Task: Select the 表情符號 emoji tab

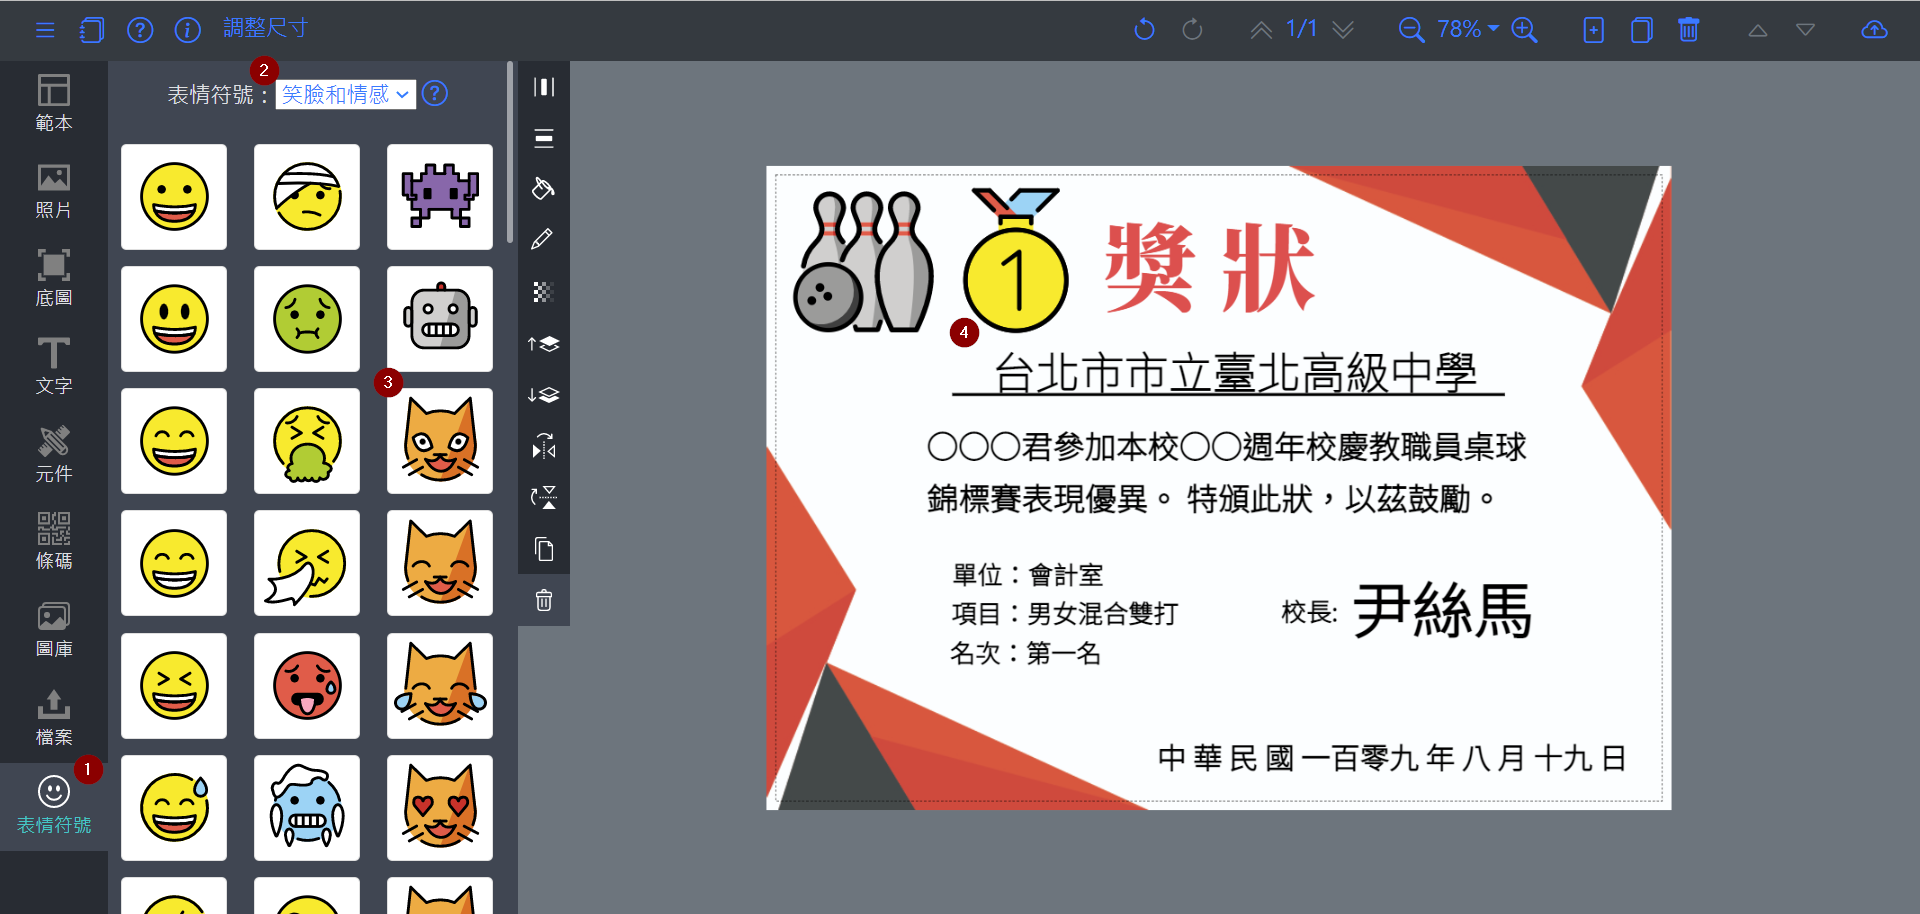Action: 54,805
